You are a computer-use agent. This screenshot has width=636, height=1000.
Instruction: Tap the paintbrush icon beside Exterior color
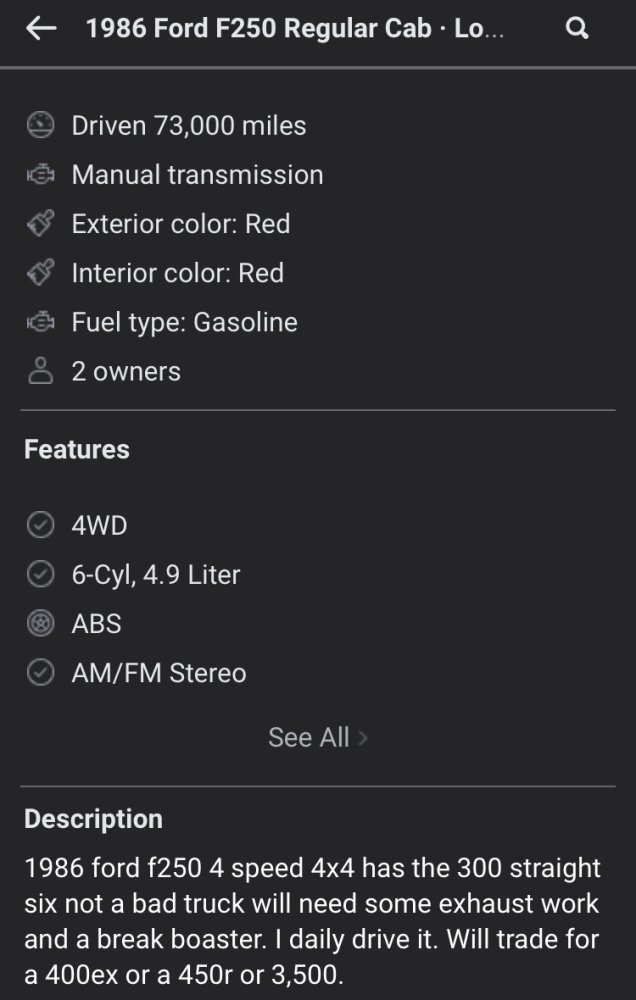pos(41,223)
